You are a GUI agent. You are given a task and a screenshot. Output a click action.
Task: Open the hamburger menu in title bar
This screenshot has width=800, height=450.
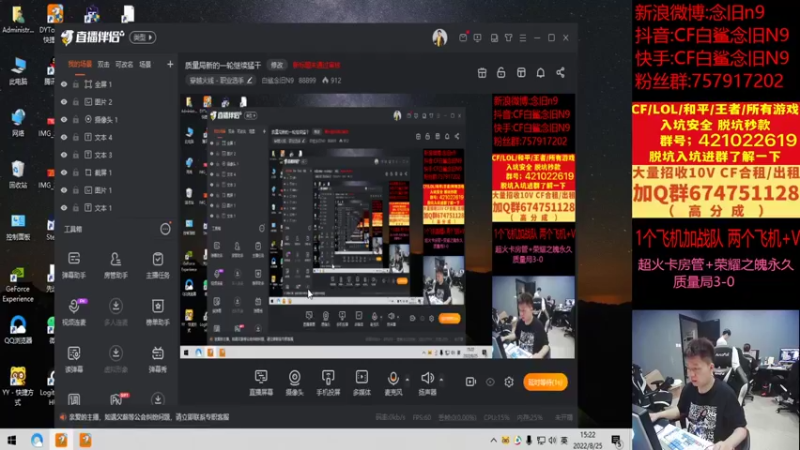click(x=523, y=37)
